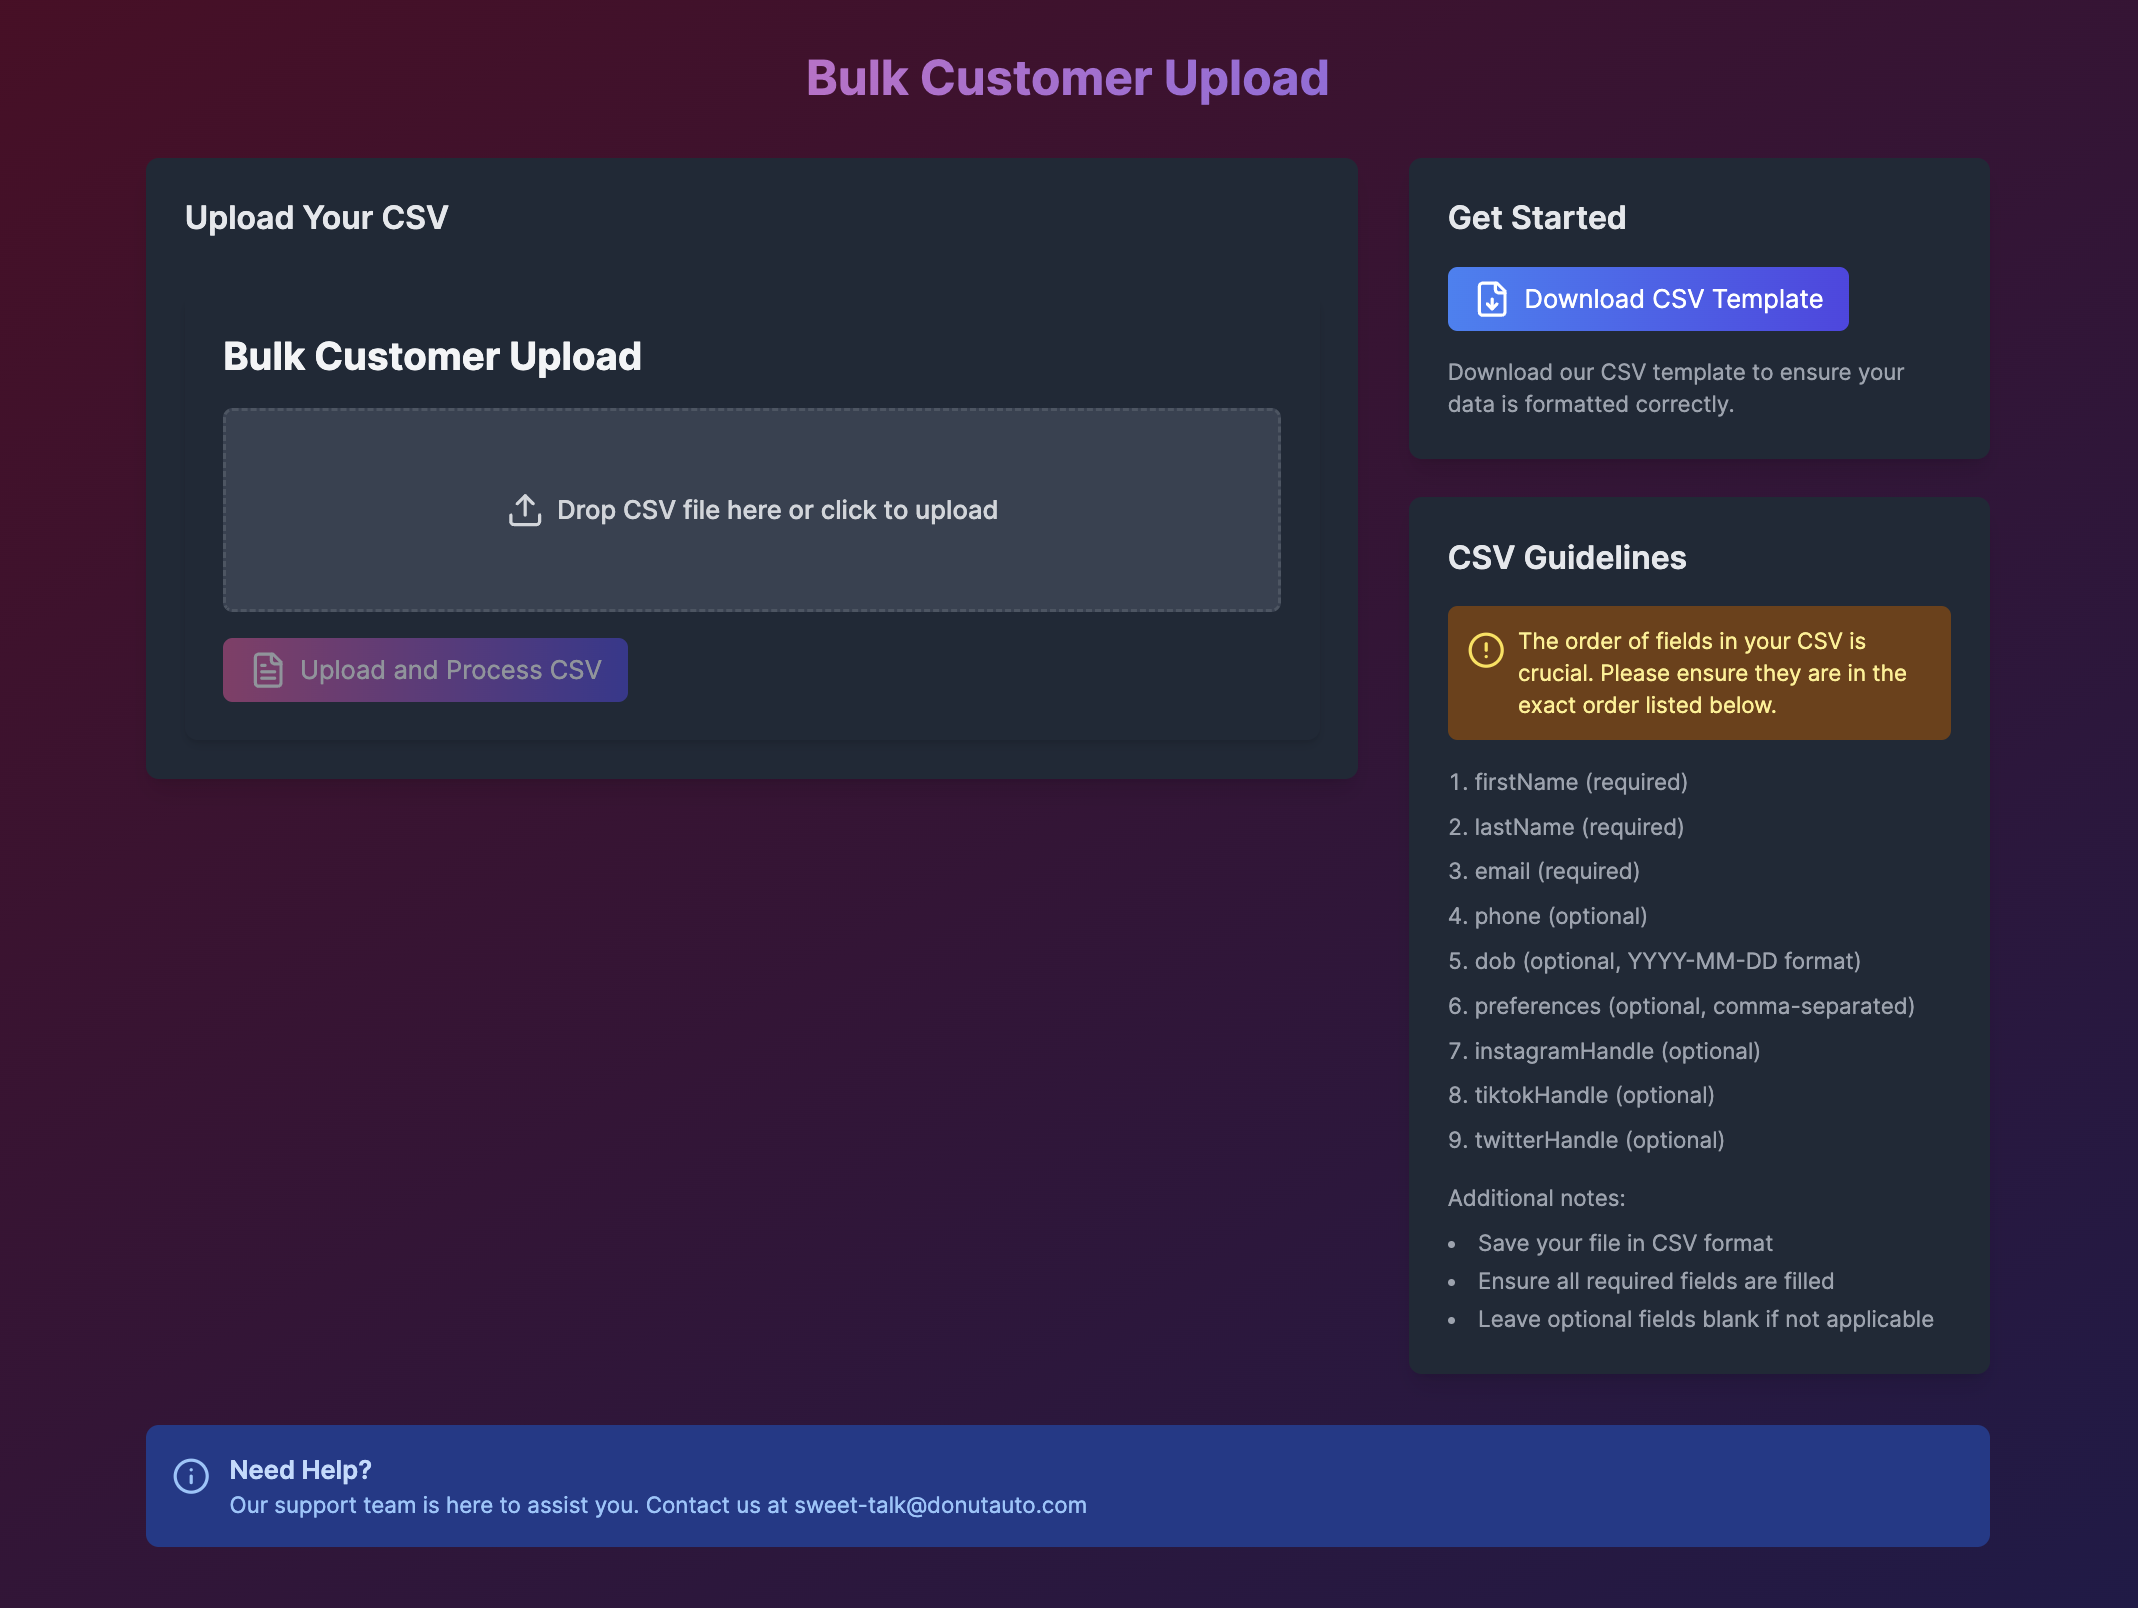
Task: Click the upload arrow icon in drop zone
Action: pos(525,510)
